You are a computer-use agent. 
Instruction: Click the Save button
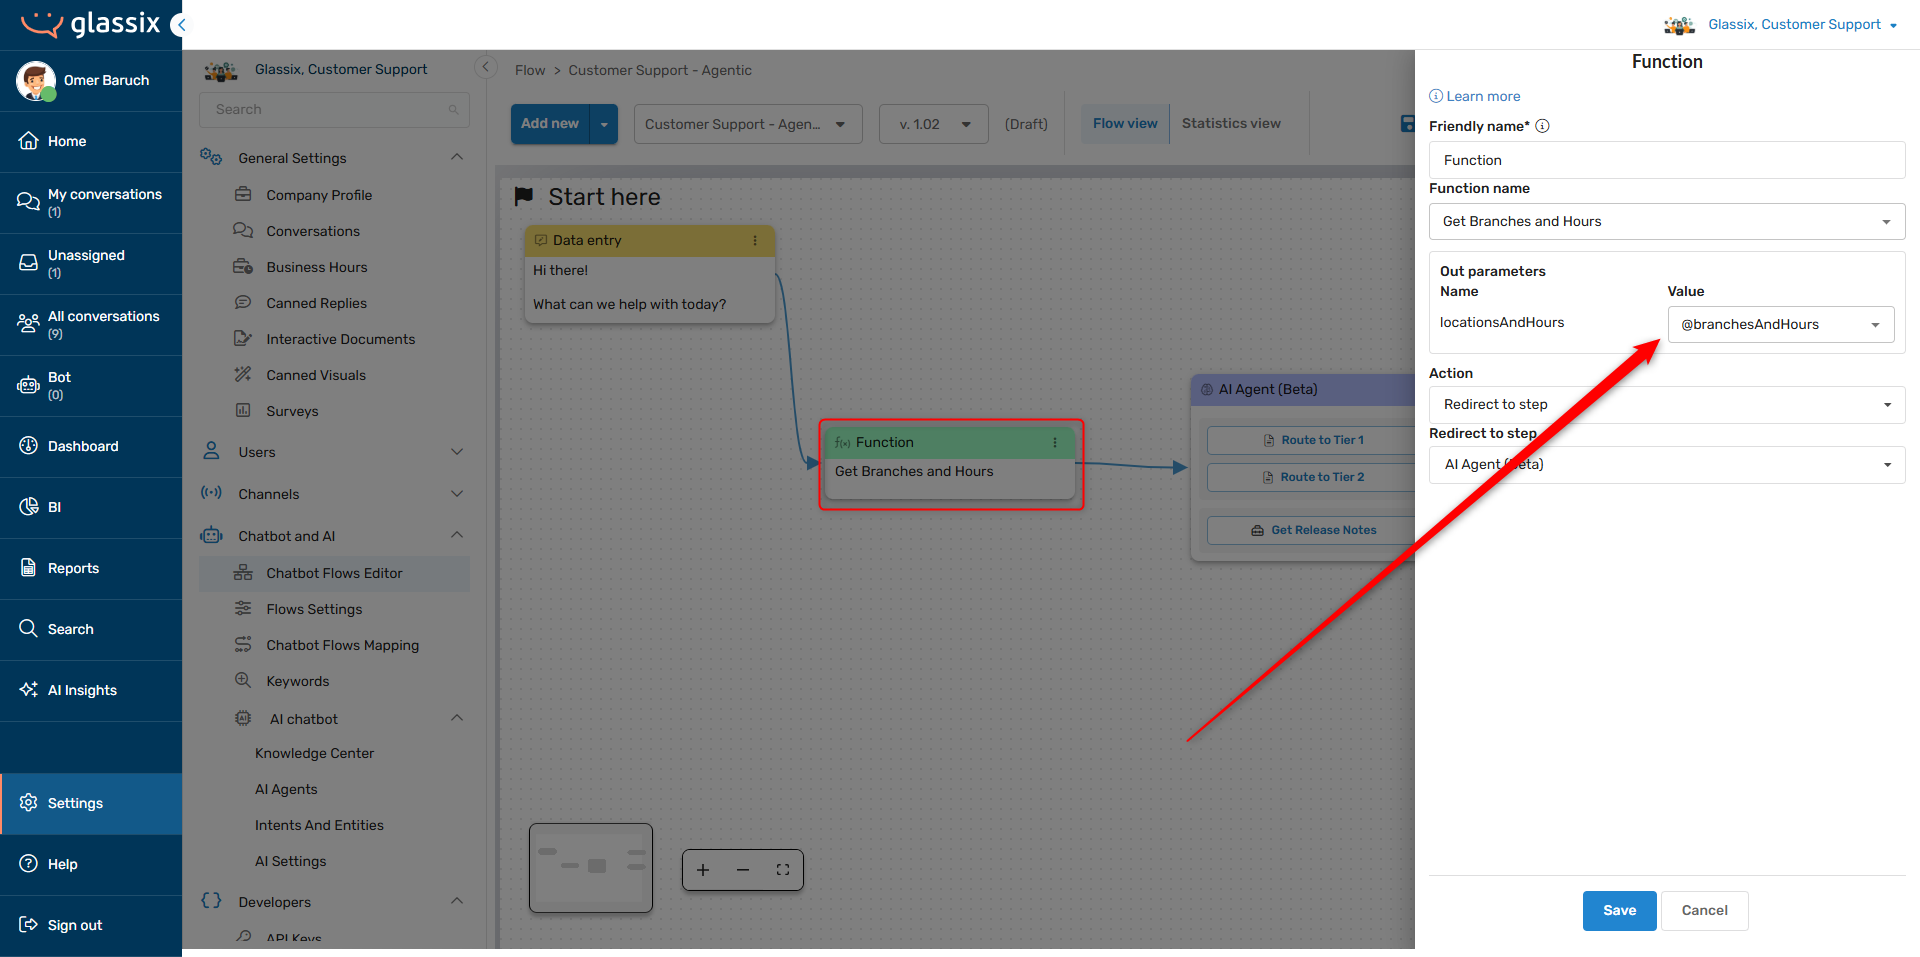[x=1620, y=911]
